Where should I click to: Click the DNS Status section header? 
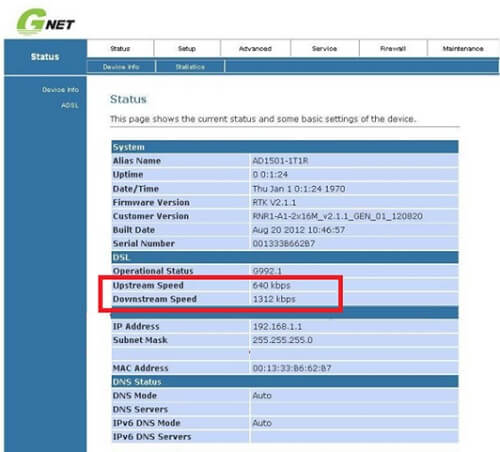point(285,382)
